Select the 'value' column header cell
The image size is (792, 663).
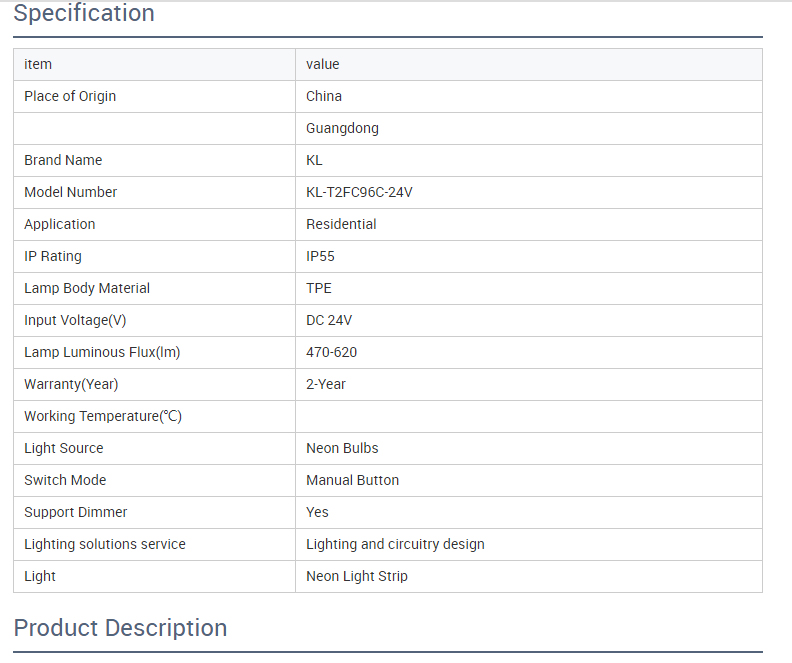323,64
